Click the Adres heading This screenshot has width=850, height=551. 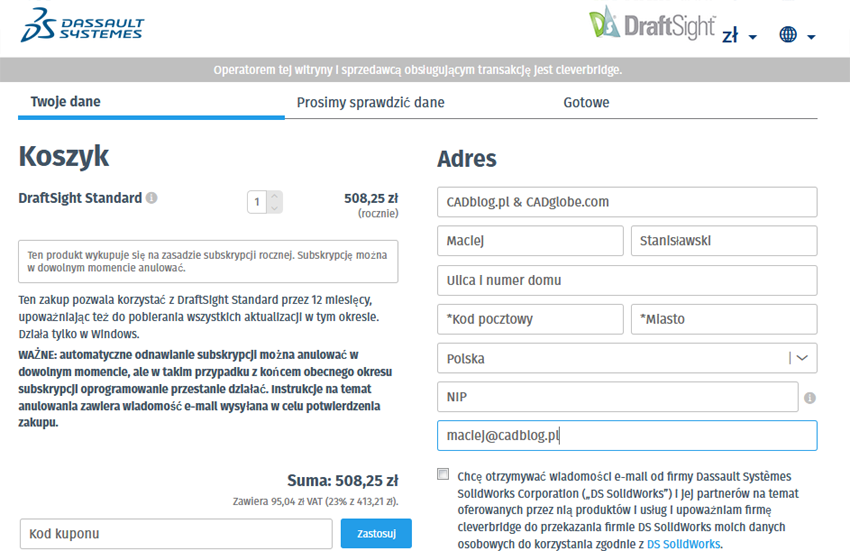(467, 159)
